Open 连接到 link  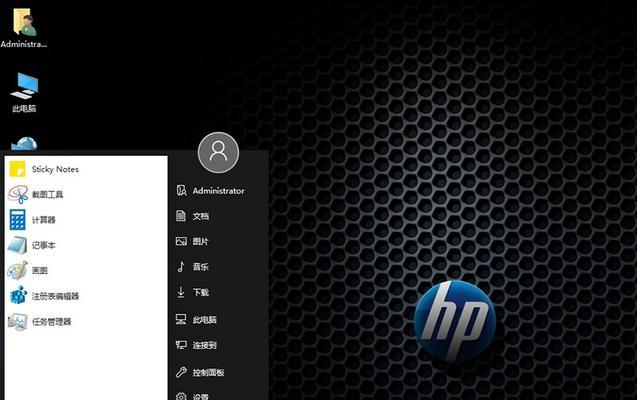point(205,345)
